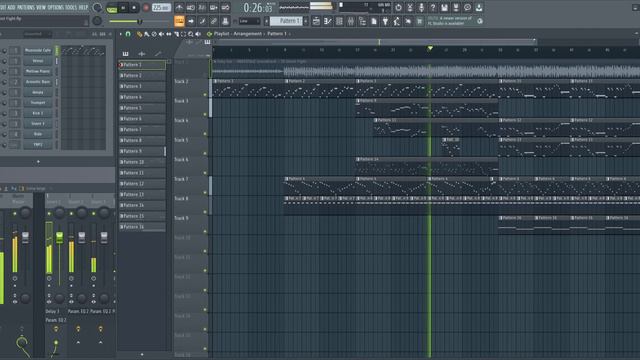Mute Track 3 via its green dot
Image resolution: width=640 pixels, height=360 pixels.
tap(205, 114)
